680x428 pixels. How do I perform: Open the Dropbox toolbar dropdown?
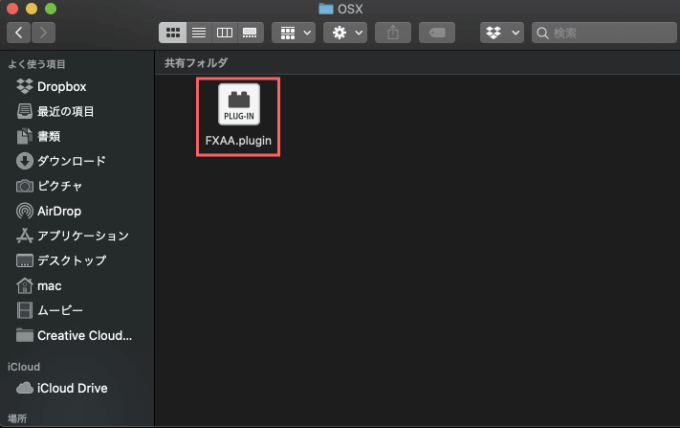502,33
